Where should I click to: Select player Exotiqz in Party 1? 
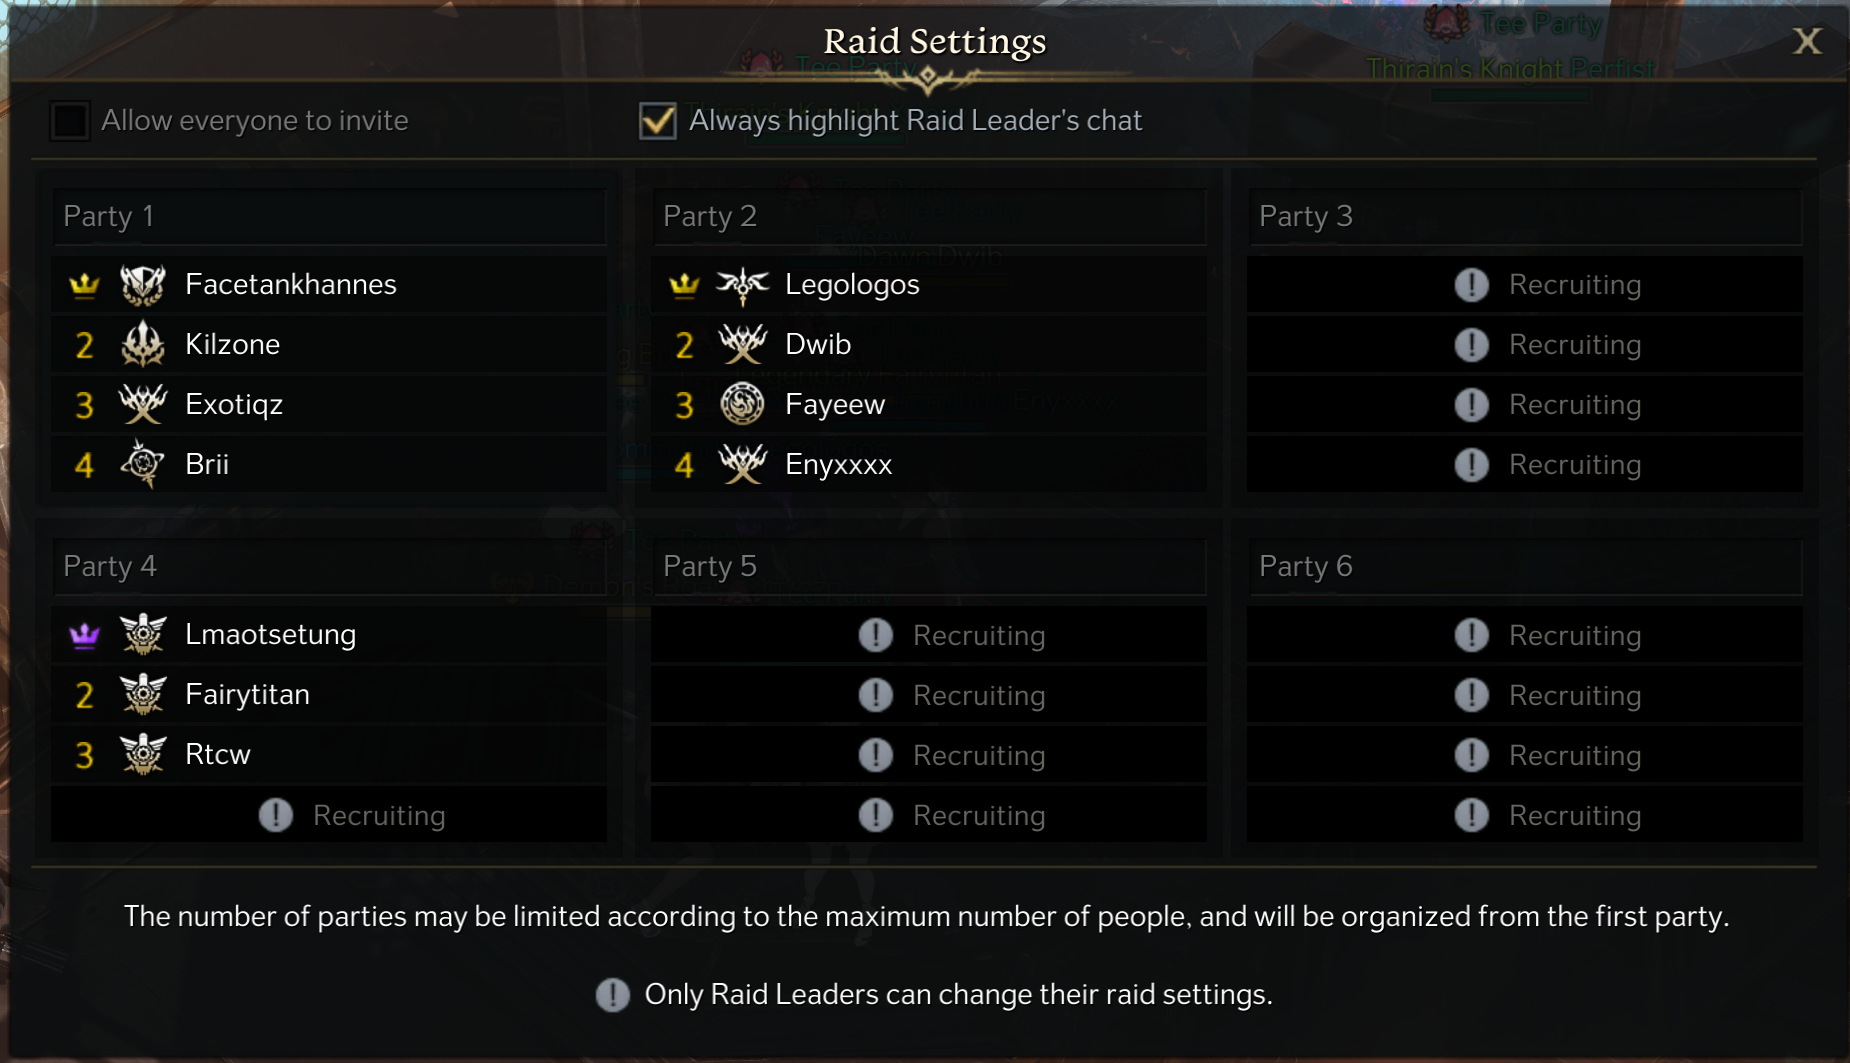pos(234,404)
